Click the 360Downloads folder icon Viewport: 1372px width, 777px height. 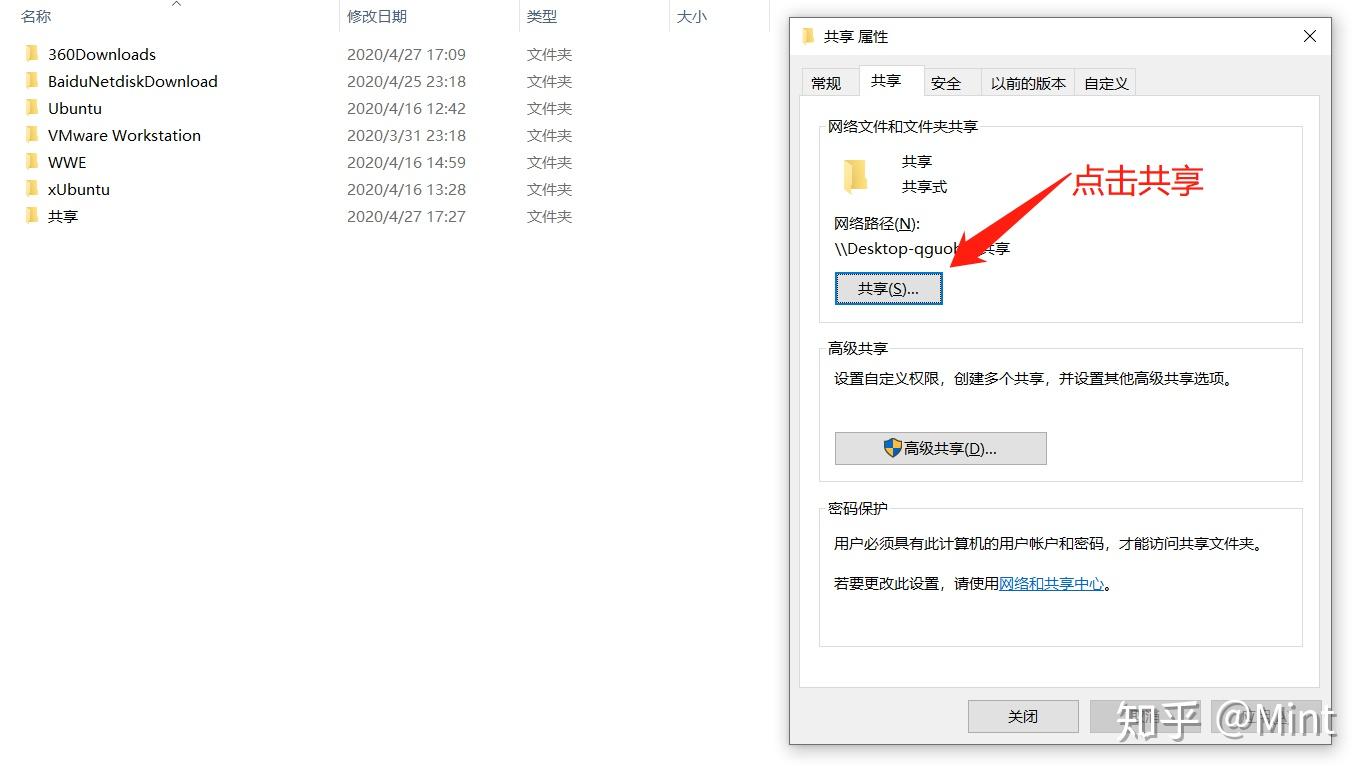(x=32, y=54)
